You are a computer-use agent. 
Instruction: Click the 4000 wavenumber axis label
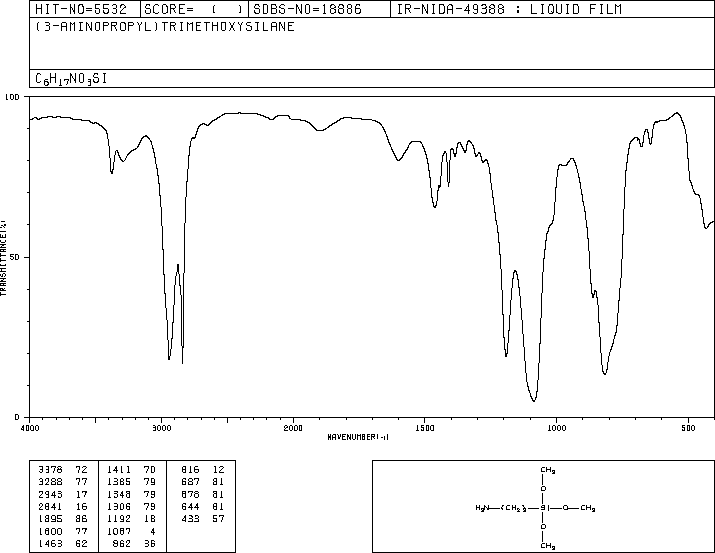(x=30, y=428)
